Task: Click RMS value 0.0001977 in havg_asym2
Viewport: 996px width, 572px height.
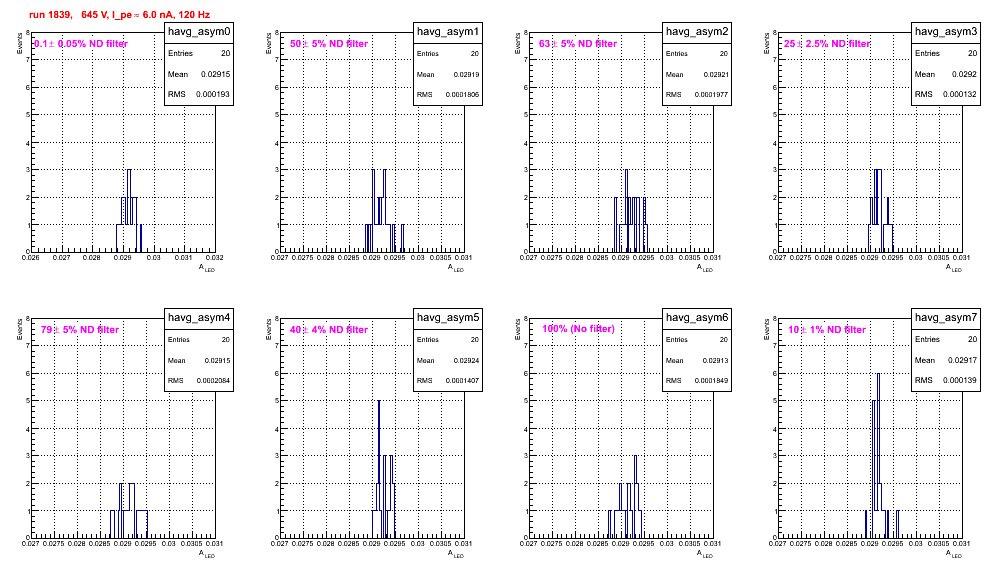Action: (711, 95)
